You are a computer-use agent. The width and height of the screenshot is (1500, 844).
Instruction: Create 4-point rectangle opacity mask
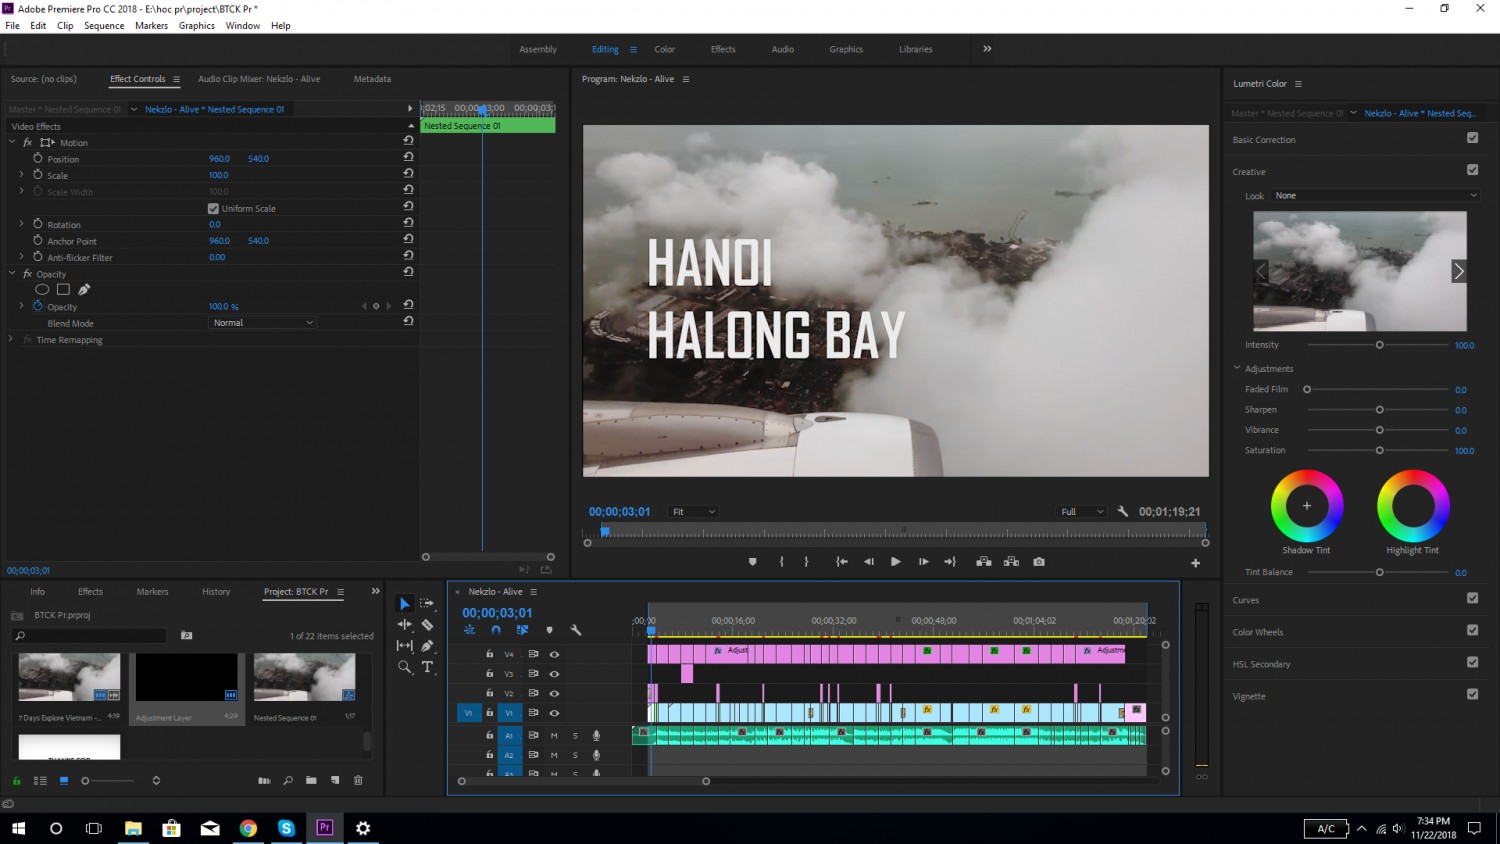pos(63,290)
